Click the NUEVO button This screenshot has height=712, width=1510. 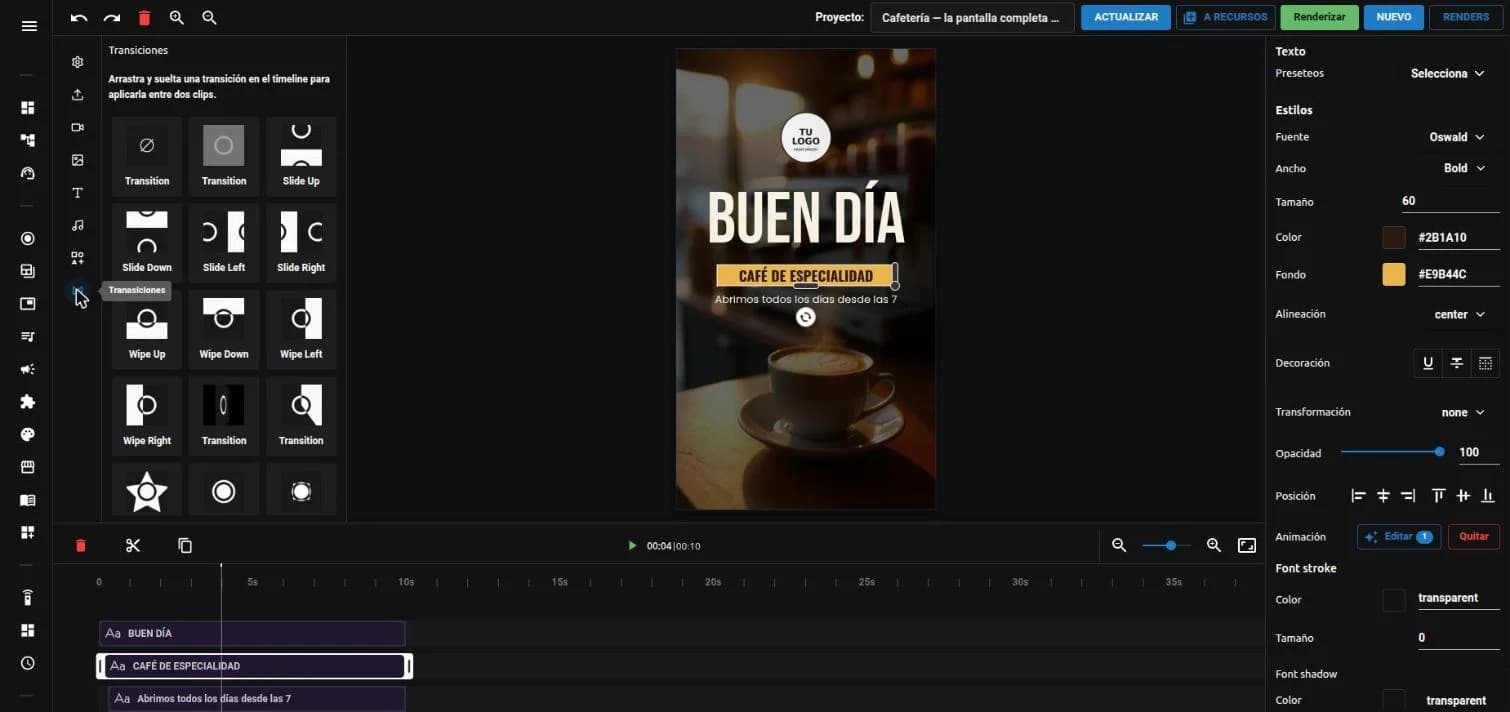pos(1394,18)
